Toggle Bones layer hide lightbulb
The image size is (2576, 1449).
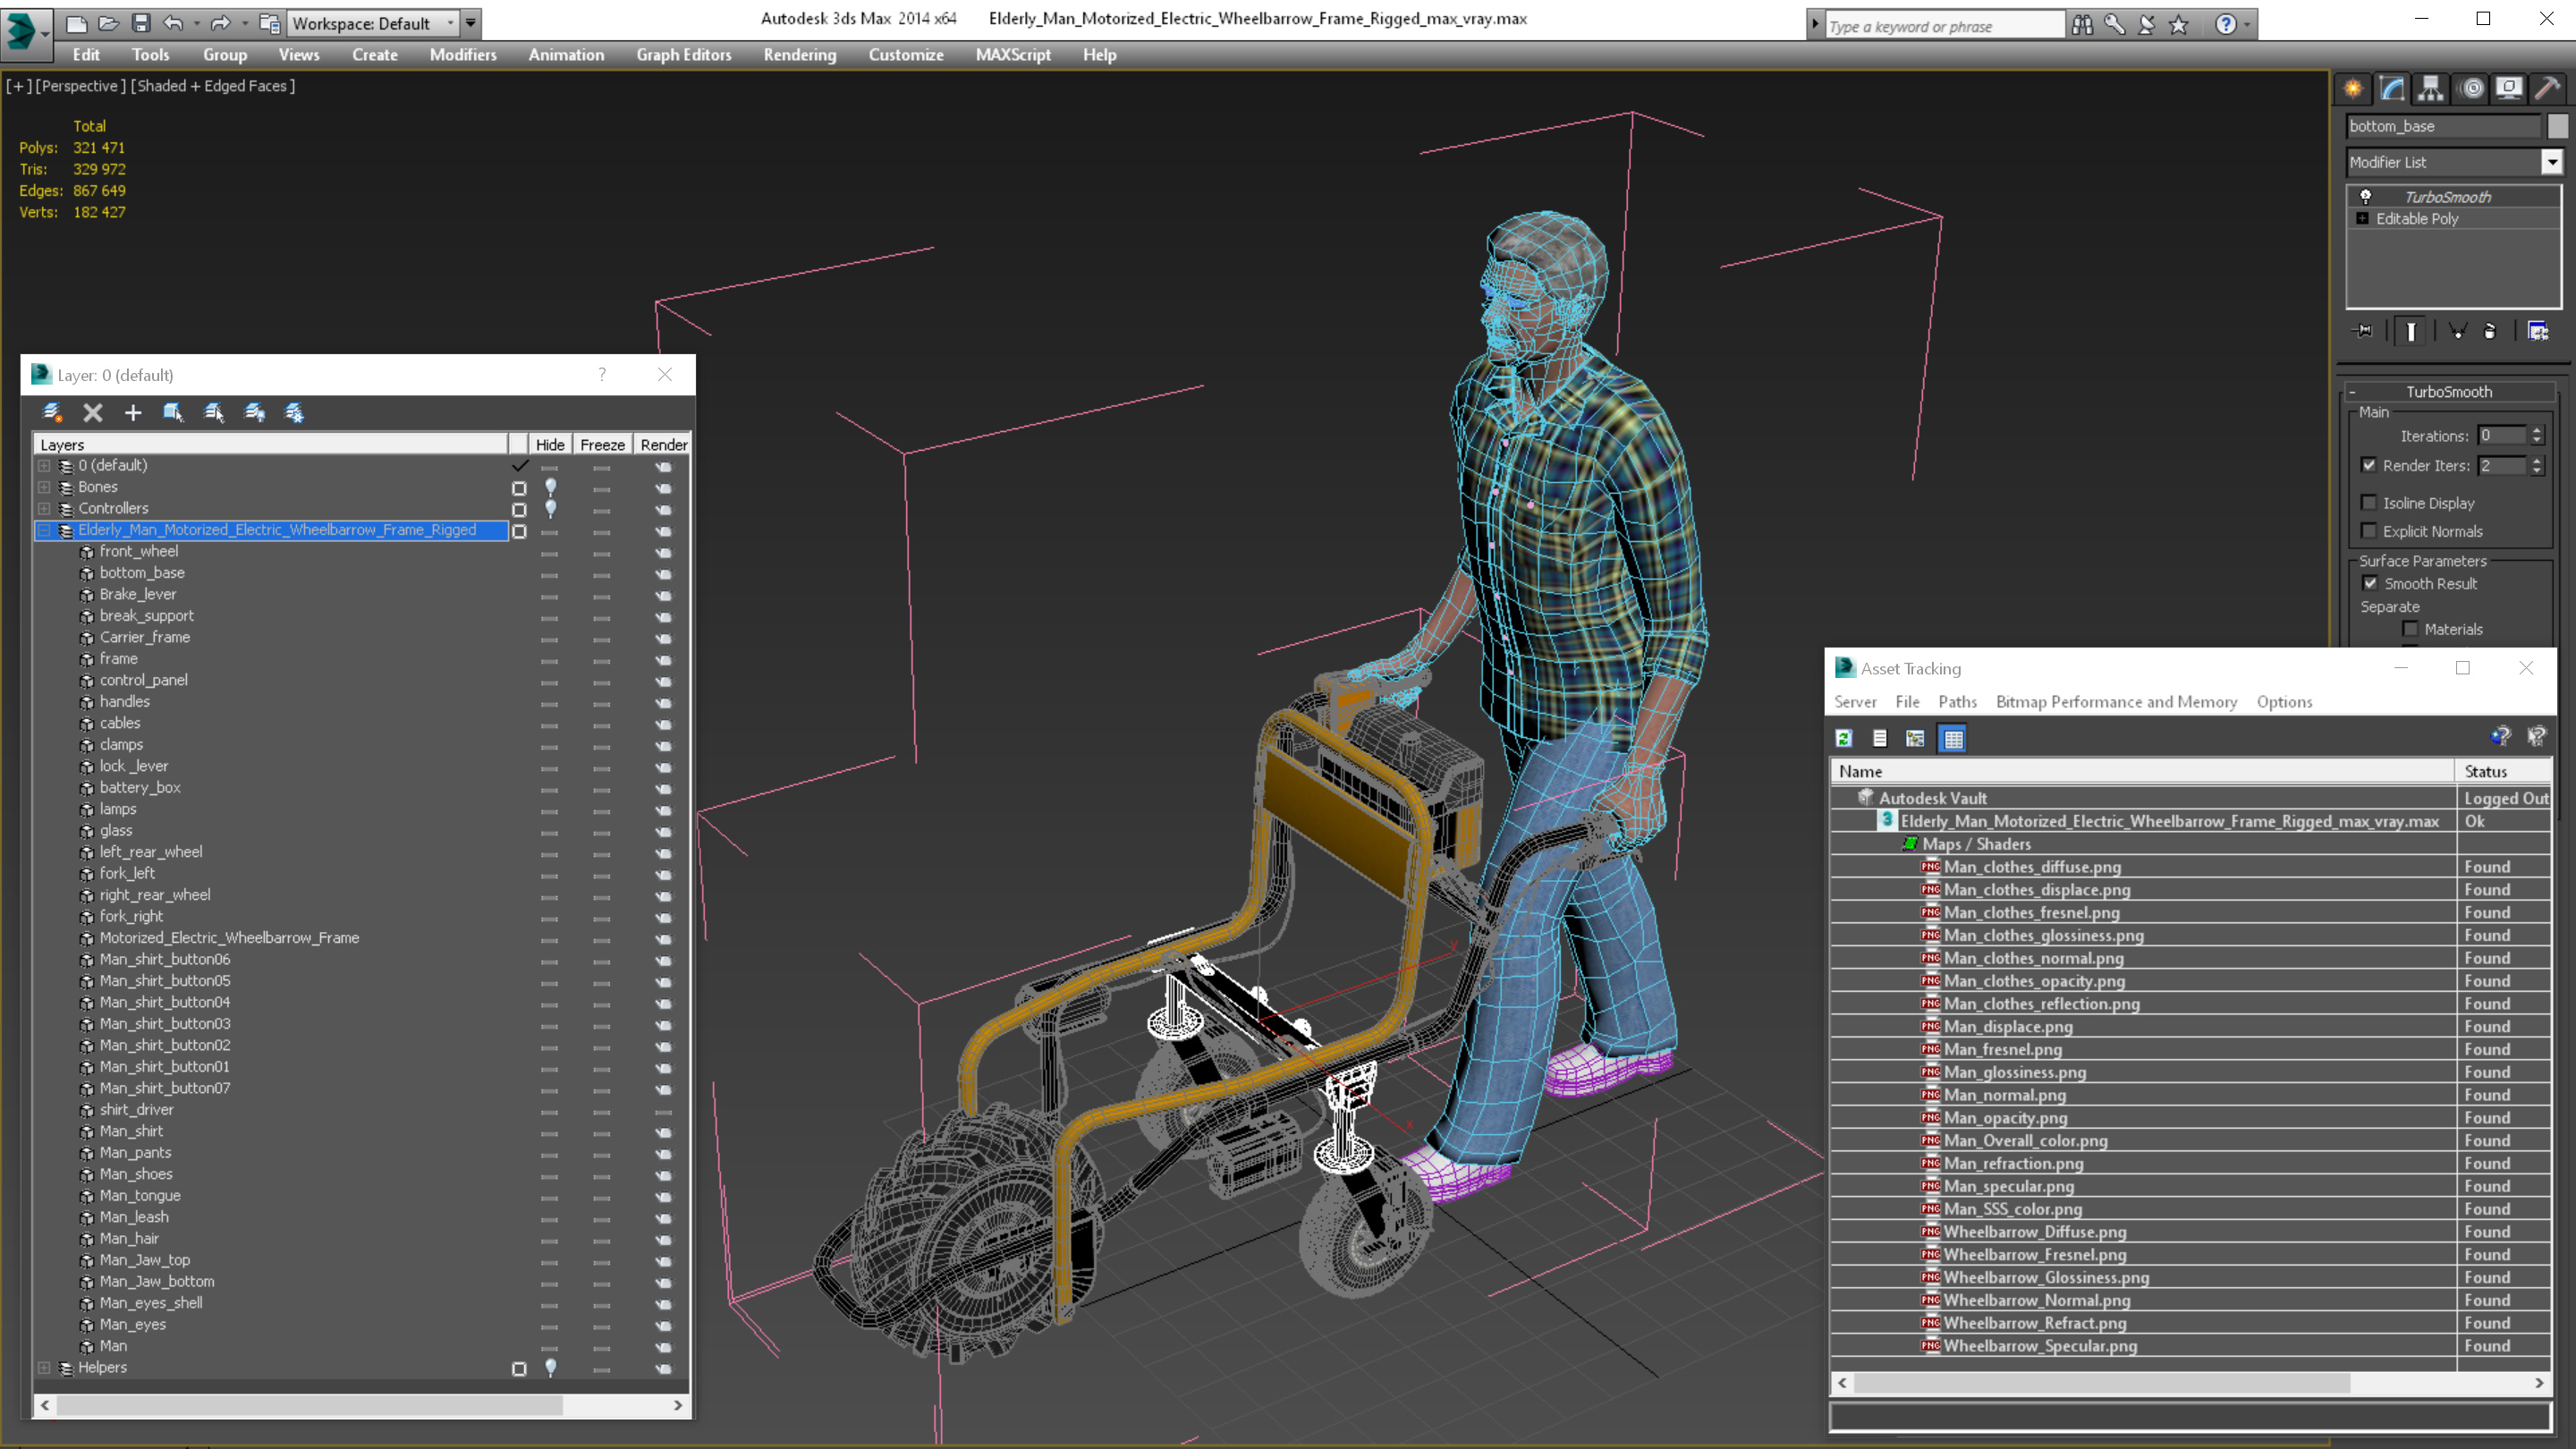551,488
